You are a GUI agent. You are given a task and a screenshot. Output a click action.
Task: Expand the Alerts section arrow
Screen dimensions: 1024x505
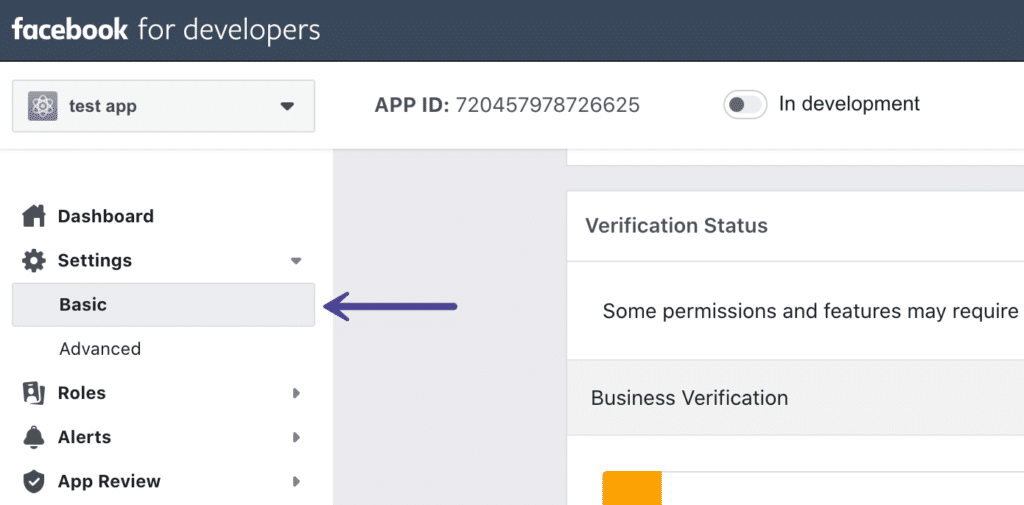(296, 437)
